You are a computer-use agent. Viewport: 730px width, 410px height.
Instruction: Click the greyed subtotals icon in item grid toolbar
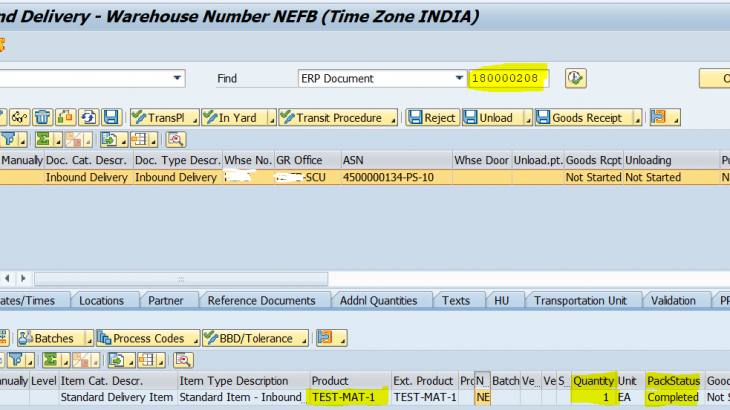pyautogui.click(x=81, y=360)
